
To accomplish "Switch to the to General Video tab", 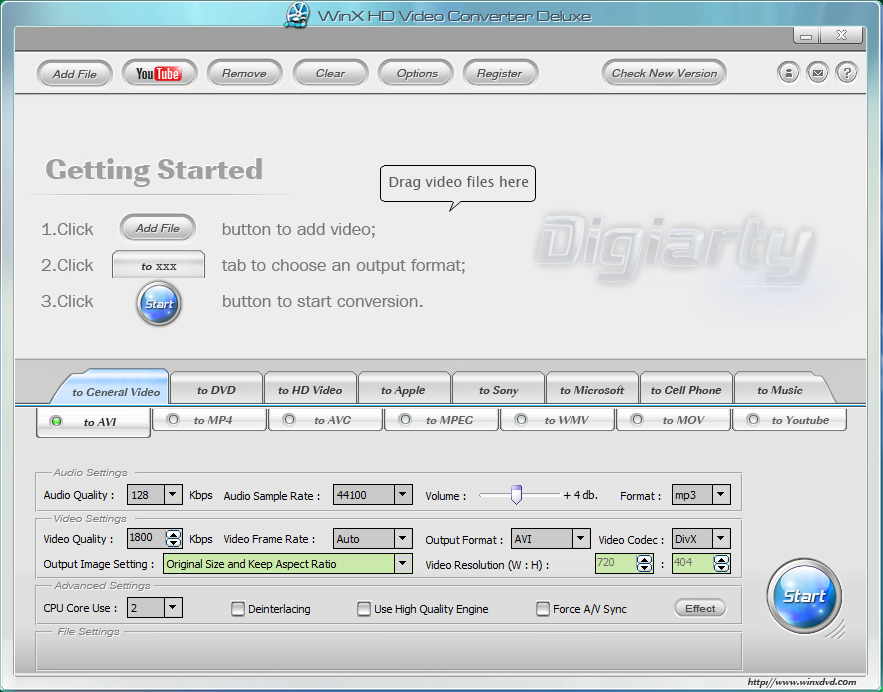I will 111,387.
